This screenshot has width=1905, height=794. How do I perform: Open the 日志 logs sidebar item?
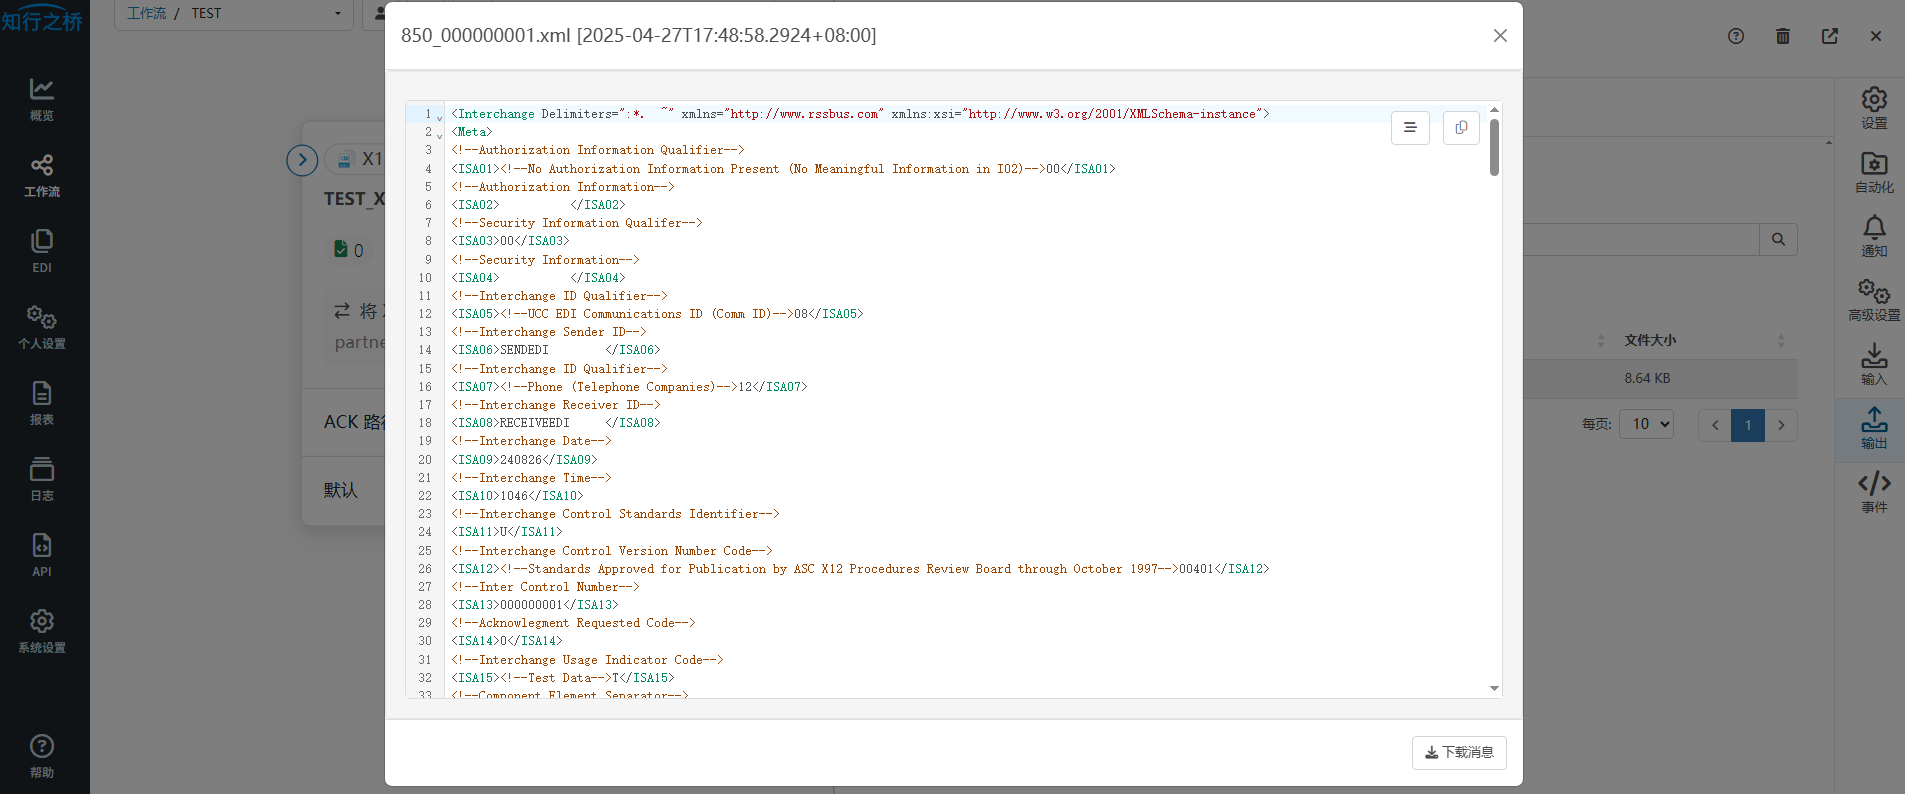tap(42, 480)
